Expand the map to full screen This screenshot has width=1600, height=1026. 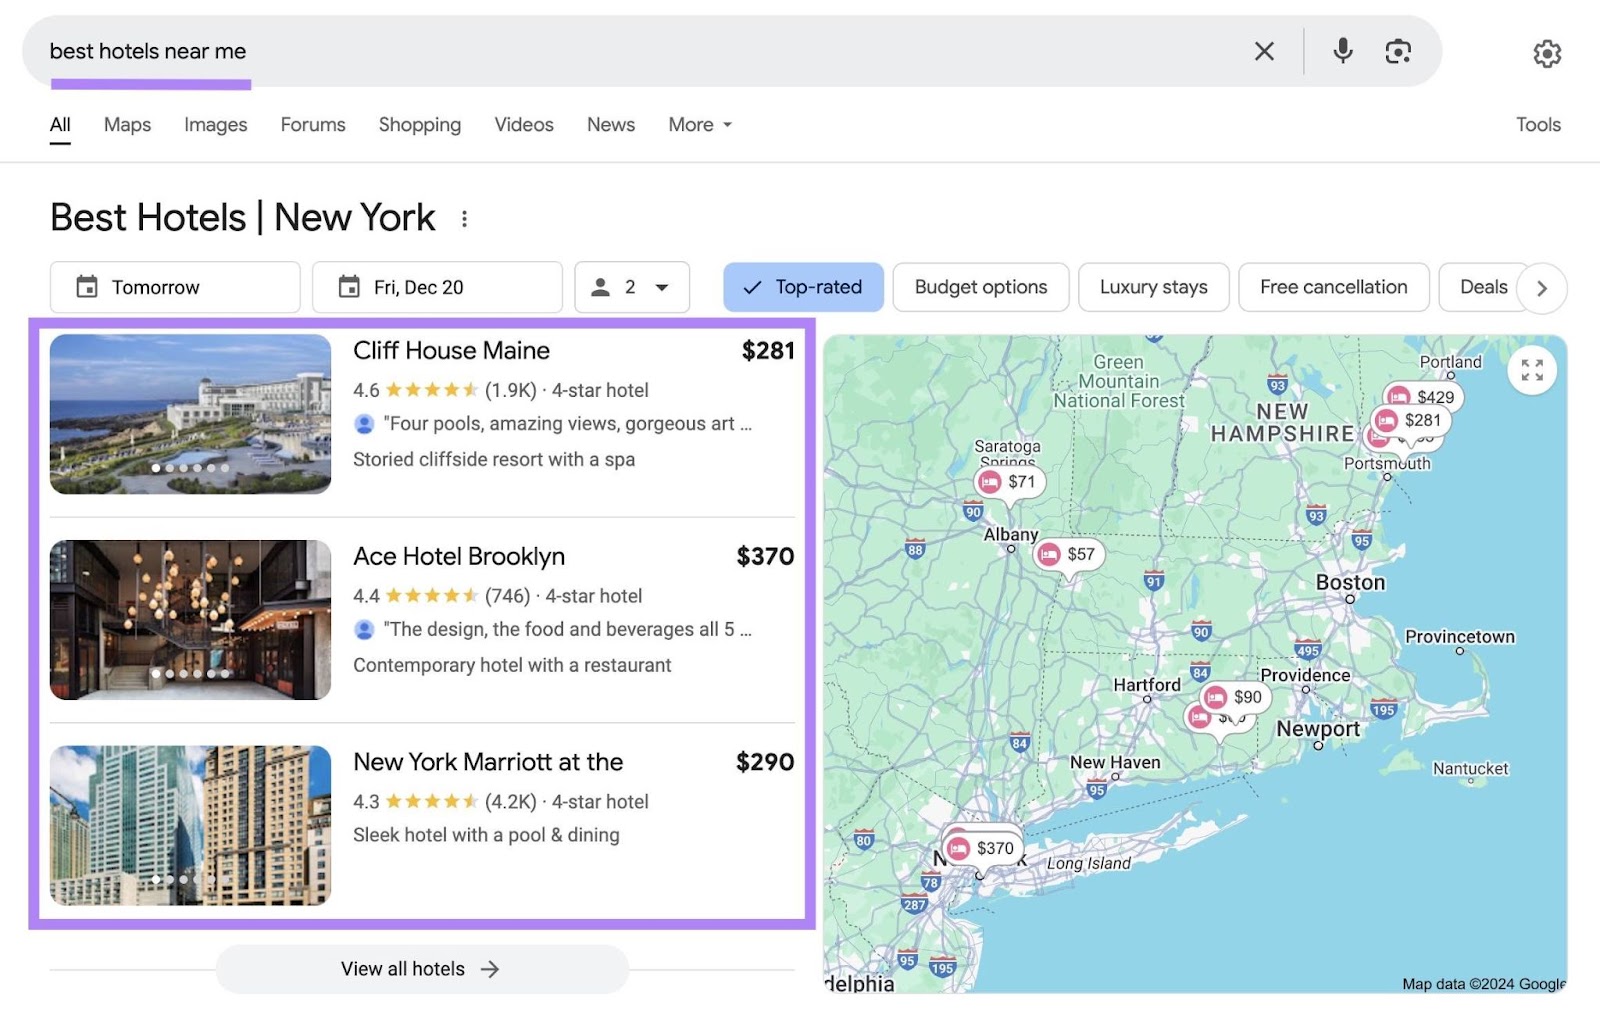pyautogui.click(x=1532, y=370)
